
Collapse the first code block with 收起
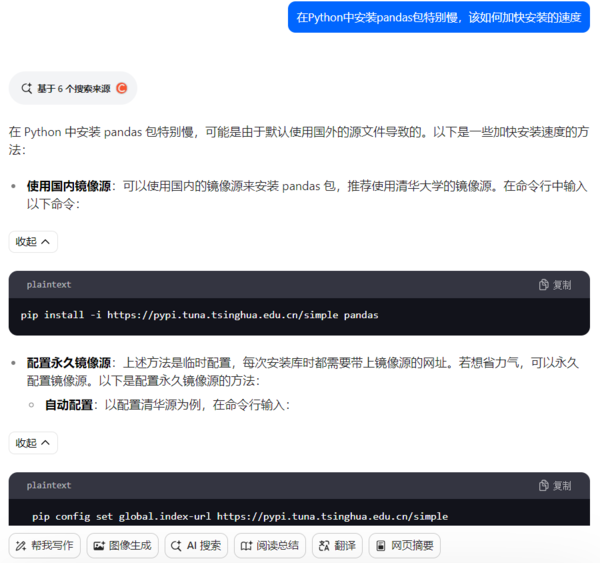pos(33,242)
